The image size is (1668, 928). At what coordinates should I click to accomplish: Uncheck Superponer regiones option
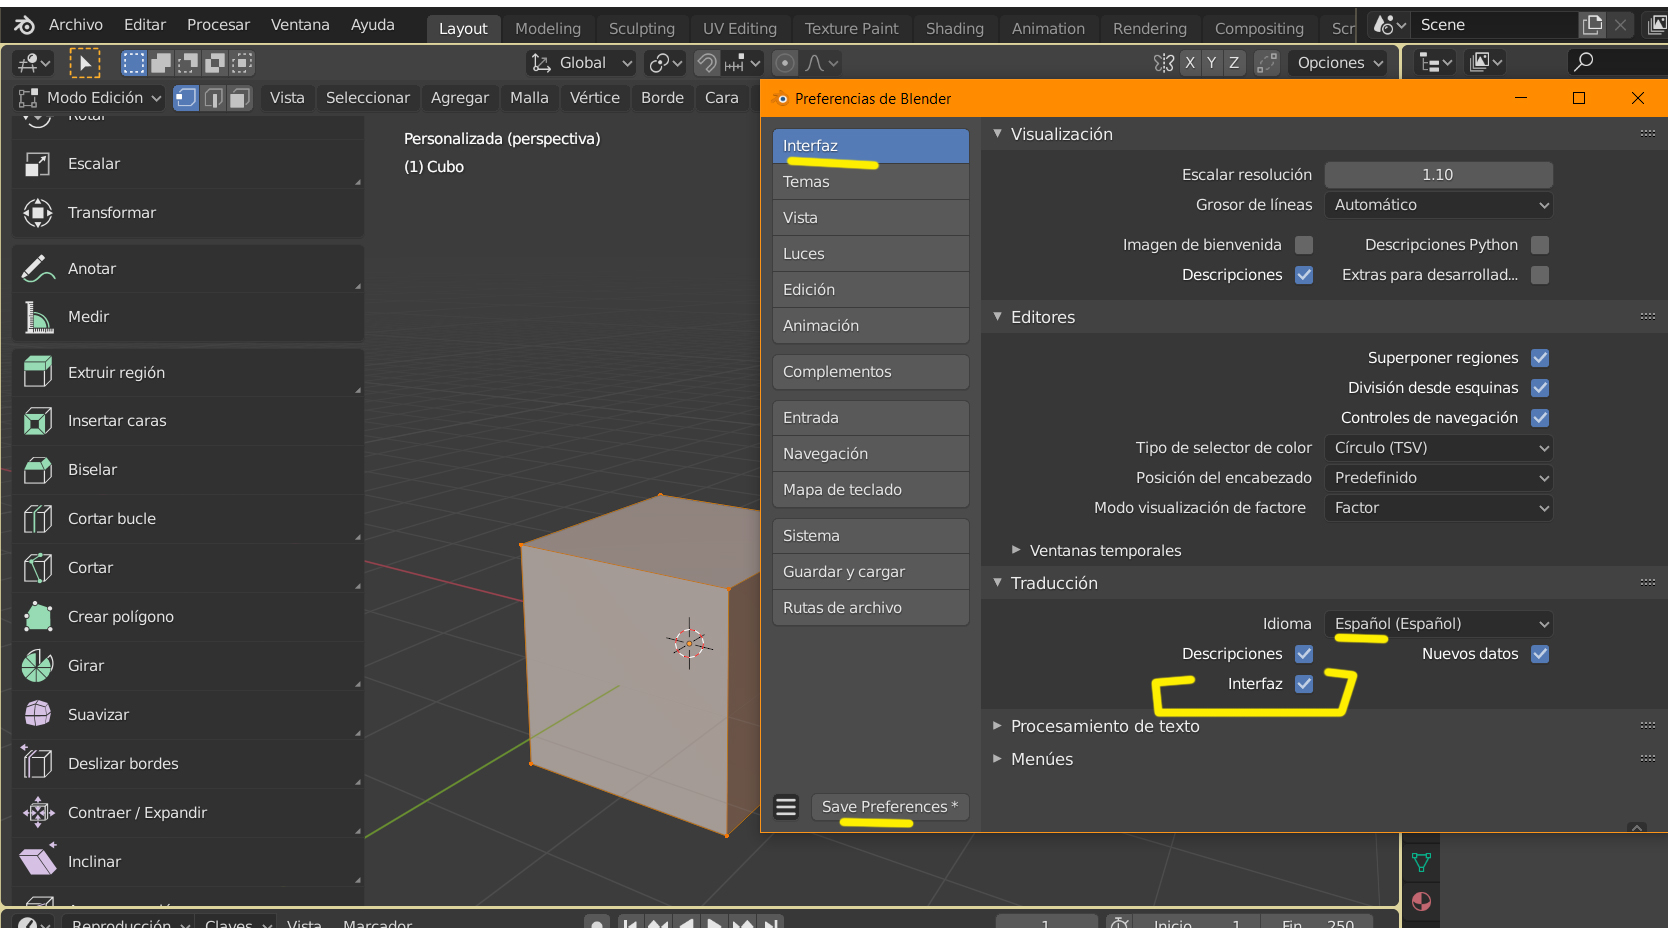(x=1540, y=358)
